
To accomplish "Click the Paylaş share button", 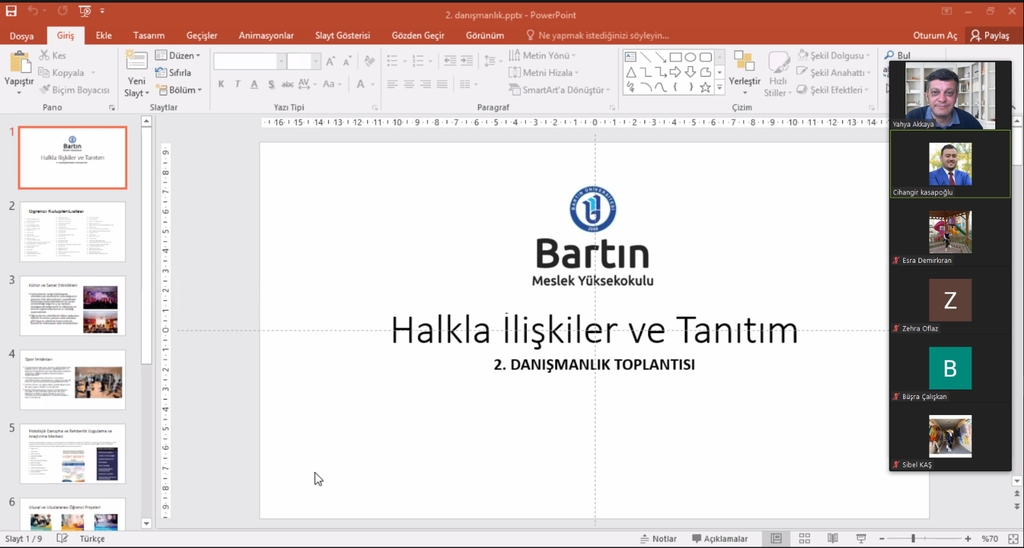I will [x=990, y=35].
